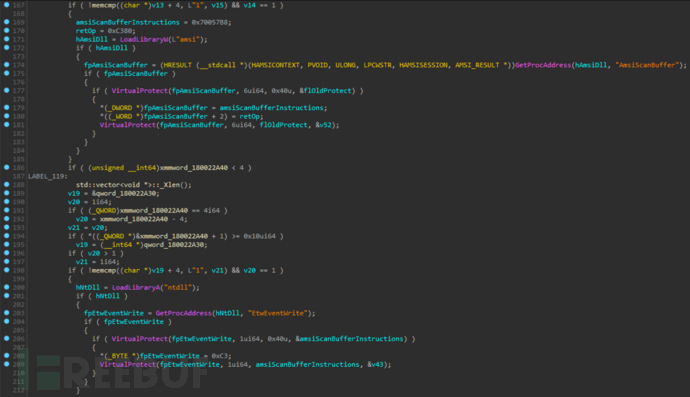Toggle breakpoint dot on line 167
Viewport: 690px width, 397px height.
point(7,5)
